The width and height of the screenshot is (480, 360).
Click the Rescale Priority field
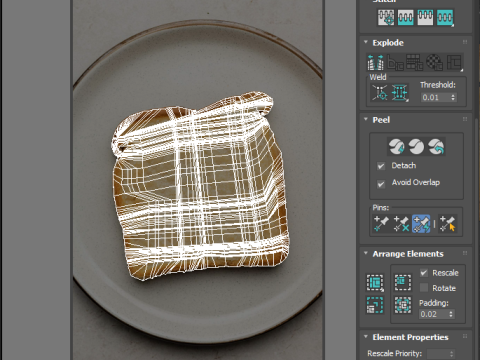pos(438,353)
